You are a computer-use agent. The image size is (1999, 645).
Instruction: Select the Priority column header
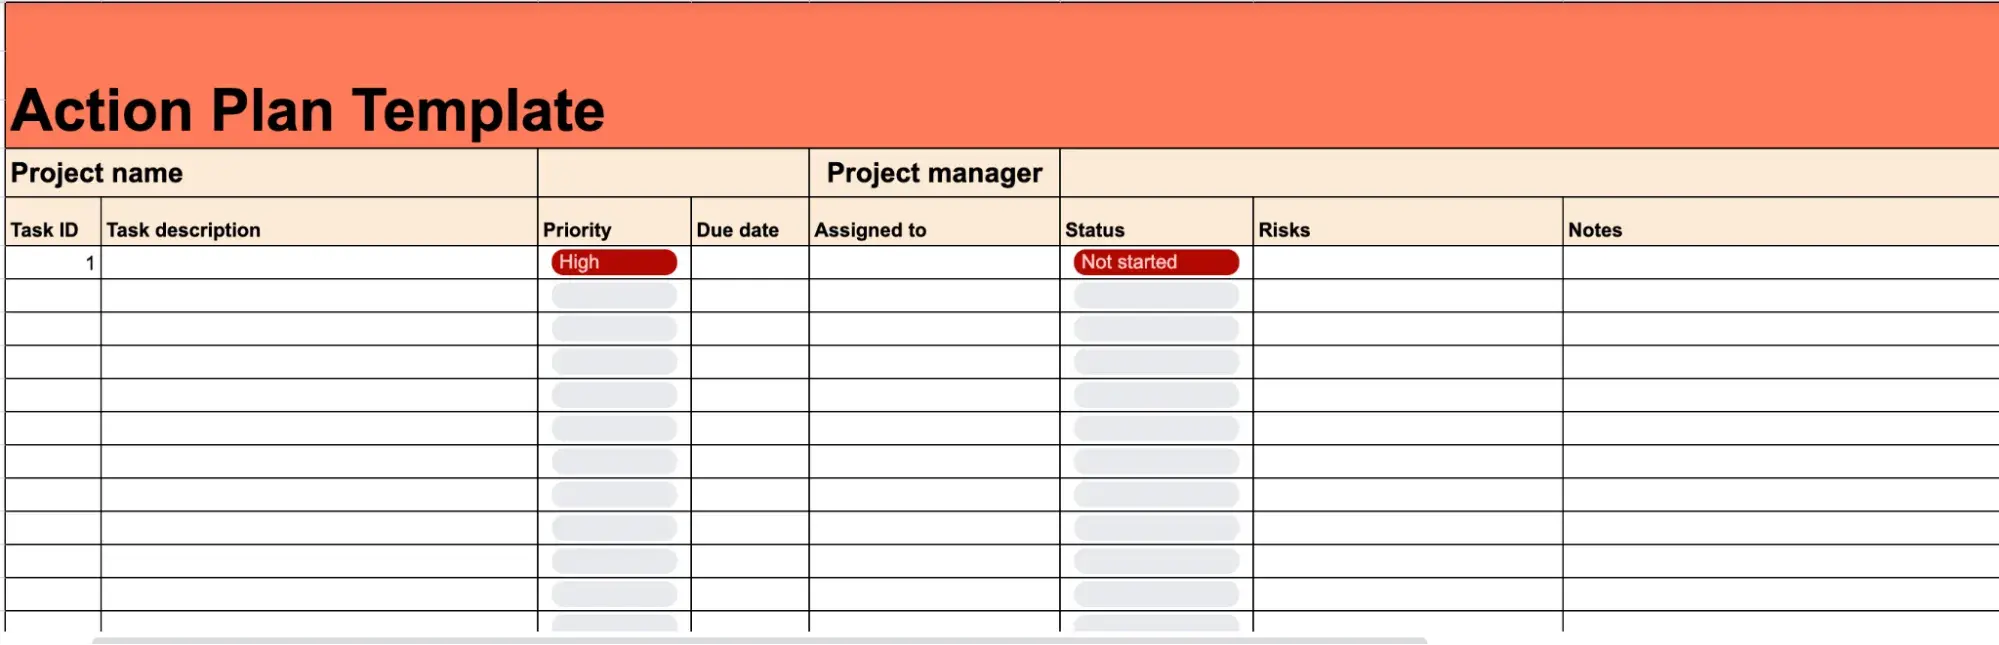(x=613, y=229)
